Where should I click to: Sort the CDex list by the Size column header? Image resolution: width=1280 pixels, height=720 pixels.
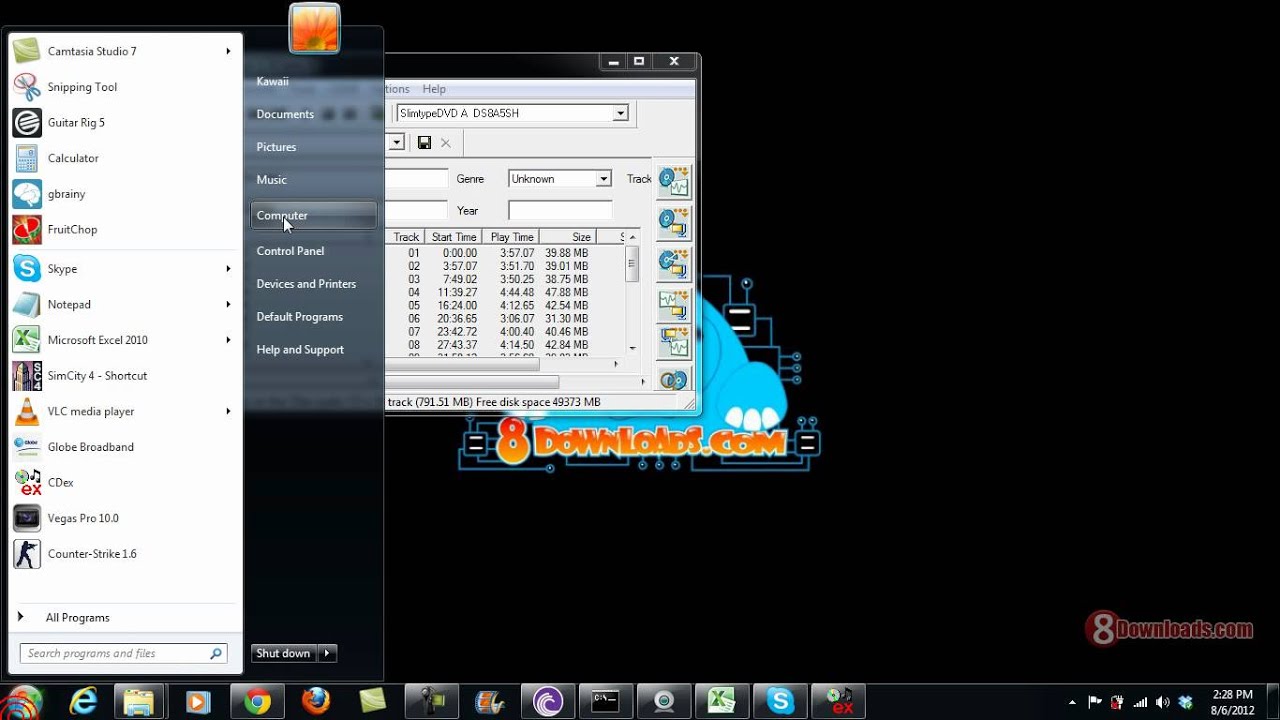(x=568, y=237)
